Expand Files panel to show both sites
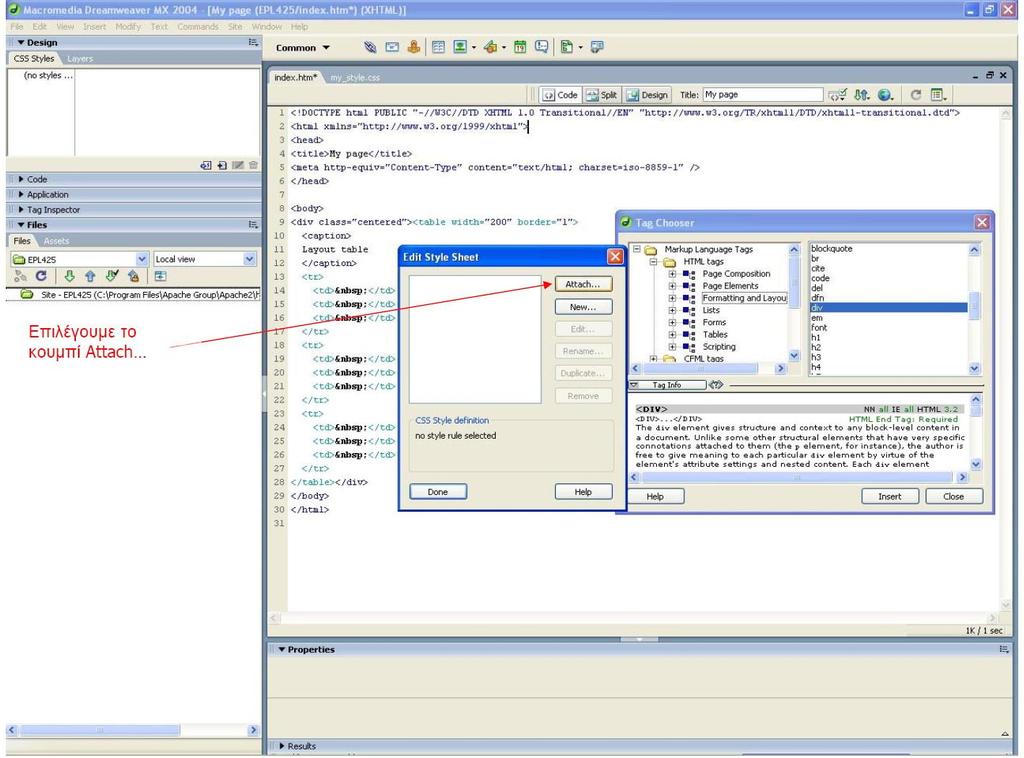The image size is (1024, 758). tap(160, 276)
